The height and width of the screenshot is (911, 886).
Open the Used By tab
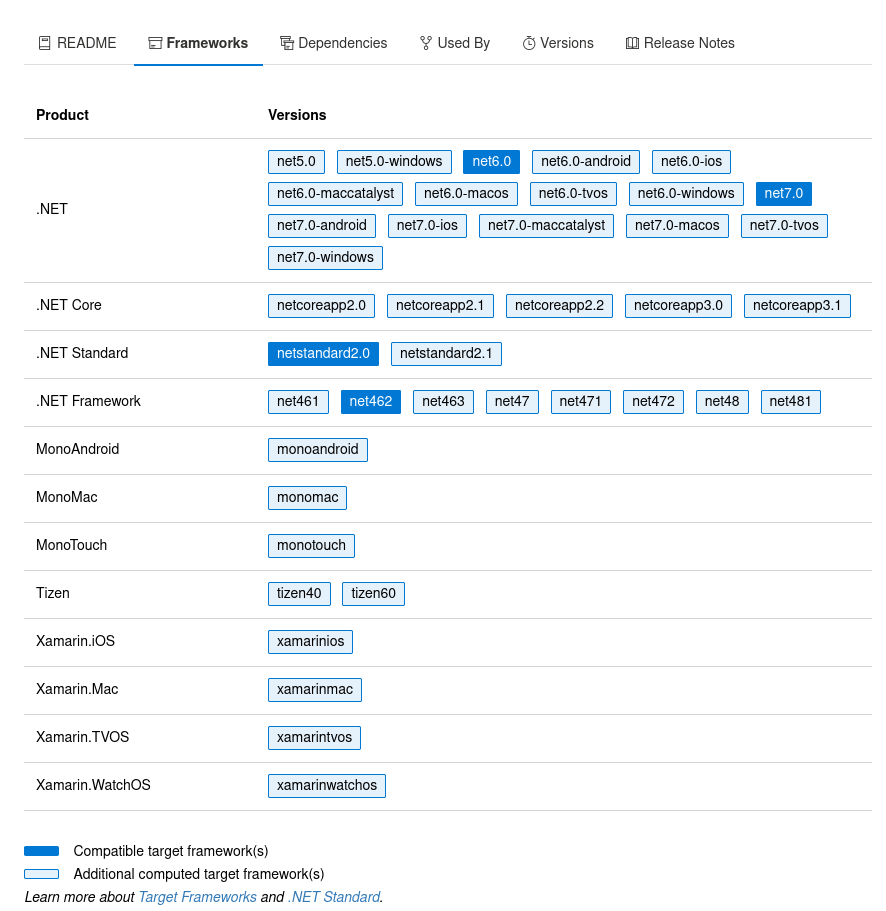coord(455,43)
